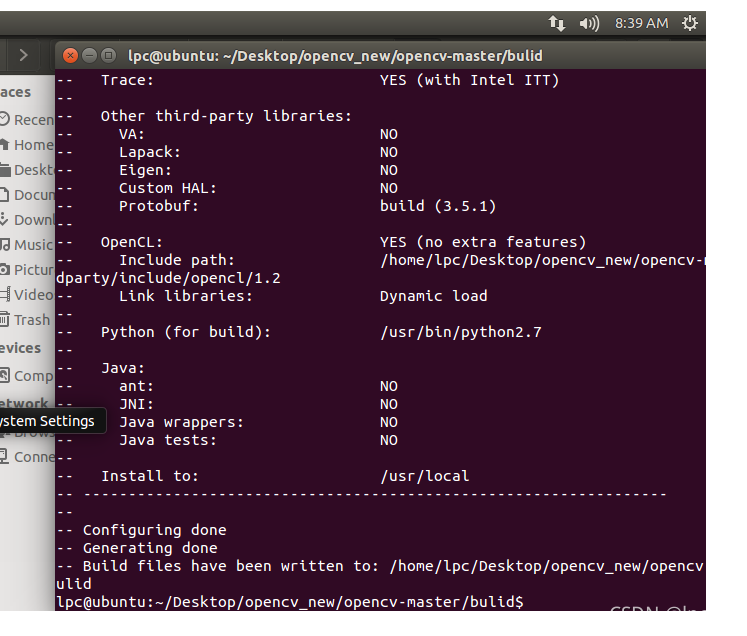Click the Home house icon
747x636 pixels.
coord(4,143)
